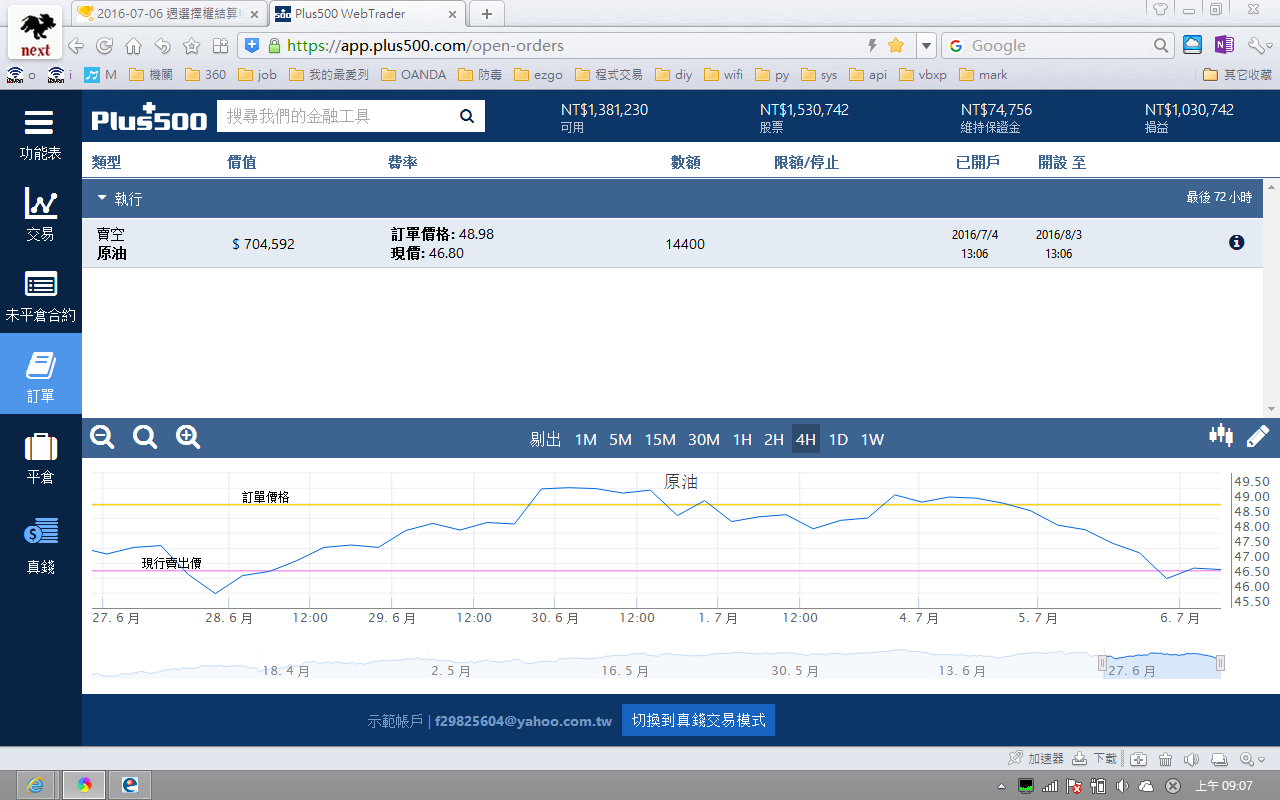Screen dimensions: 1280x800
Task: Click the 搜尋我們的金融工具 search field
Action: point(335,116)
